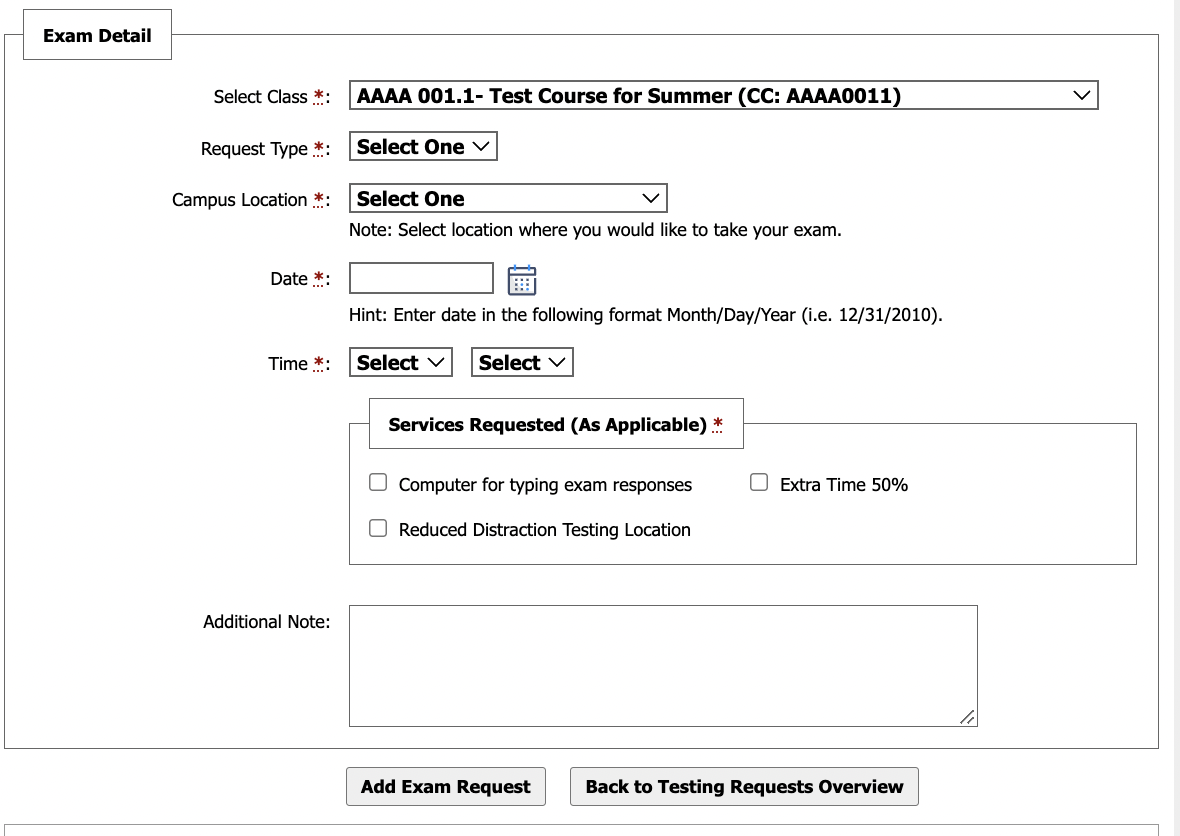
Task: Grab the Additional Note resize handle
Action: (968, 718)
